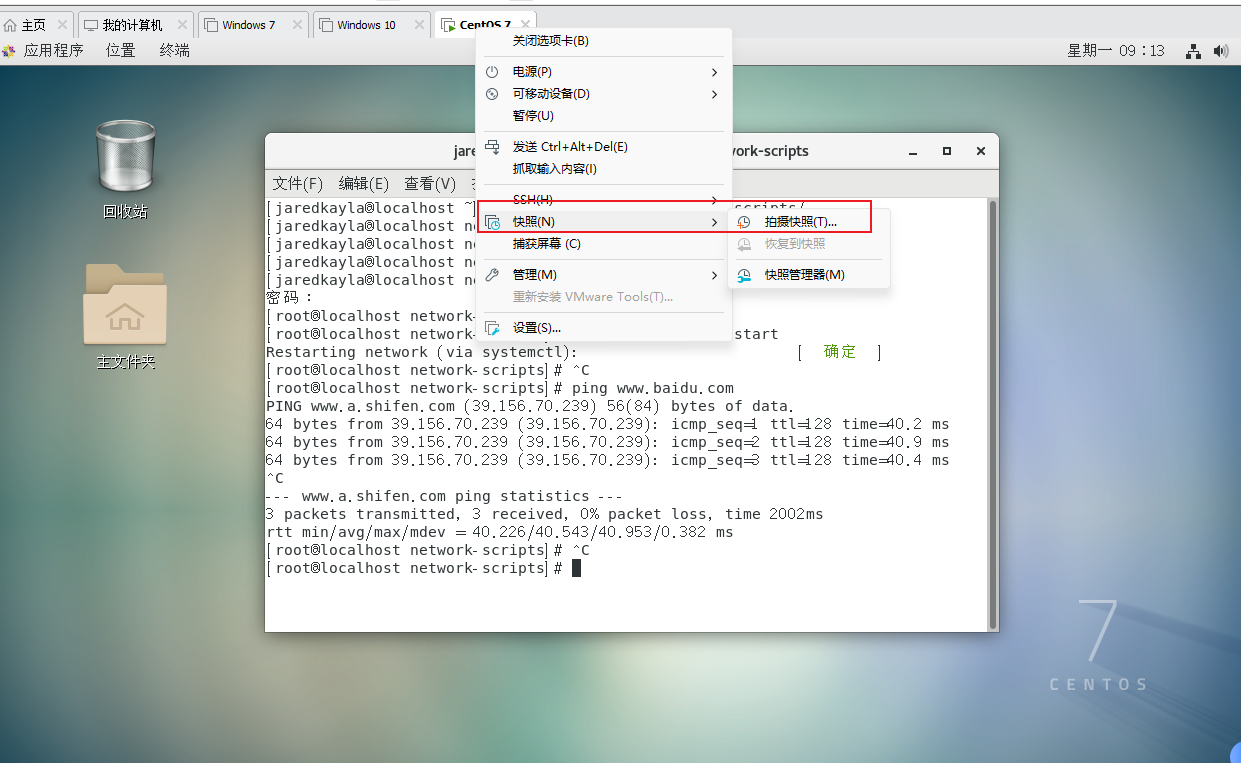Image resolution: width=1241 pixels, height=763 pixels.
Task: Expand the 电源(P) submenu
Action: point(604,72)
